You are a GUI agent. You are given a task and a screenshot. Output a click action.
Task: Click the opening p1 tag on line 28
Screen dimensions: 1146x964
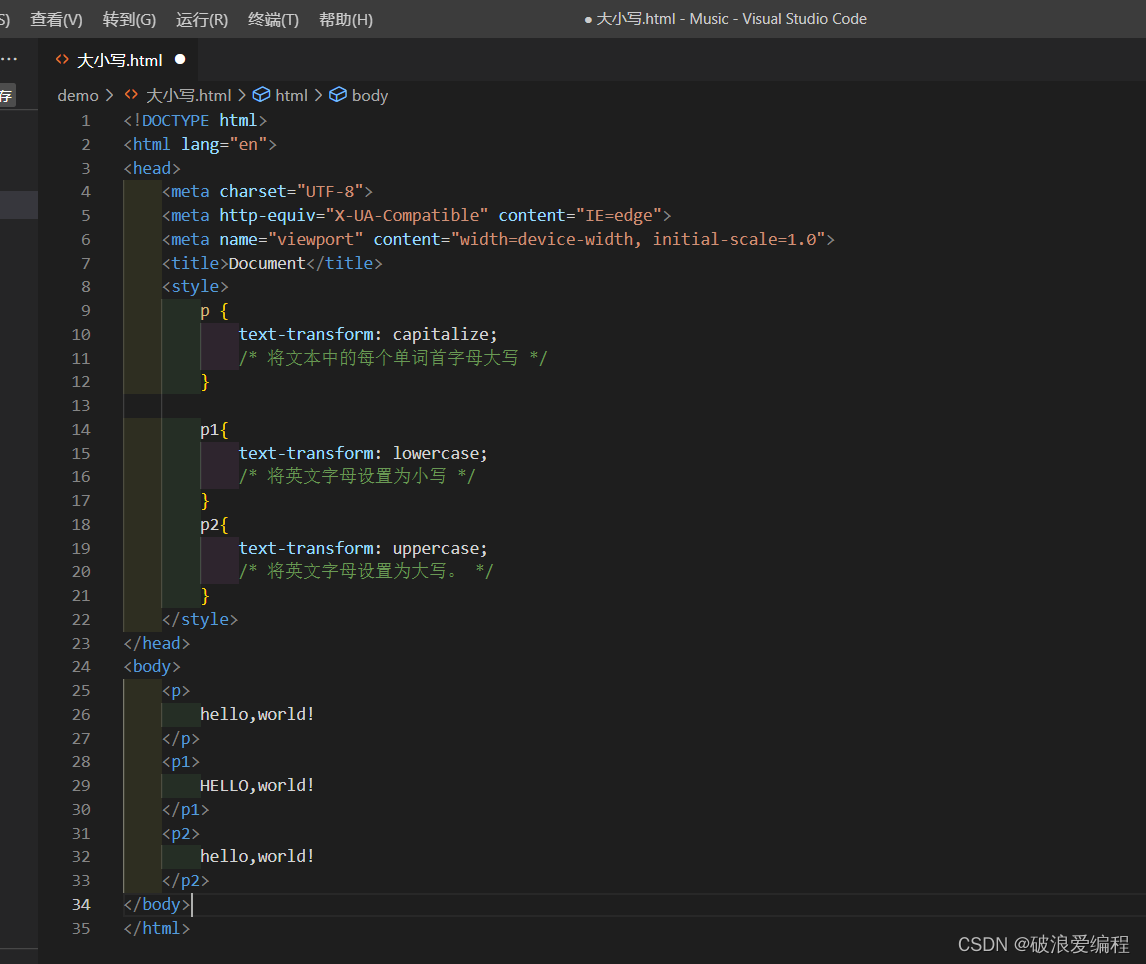(181, 762)
